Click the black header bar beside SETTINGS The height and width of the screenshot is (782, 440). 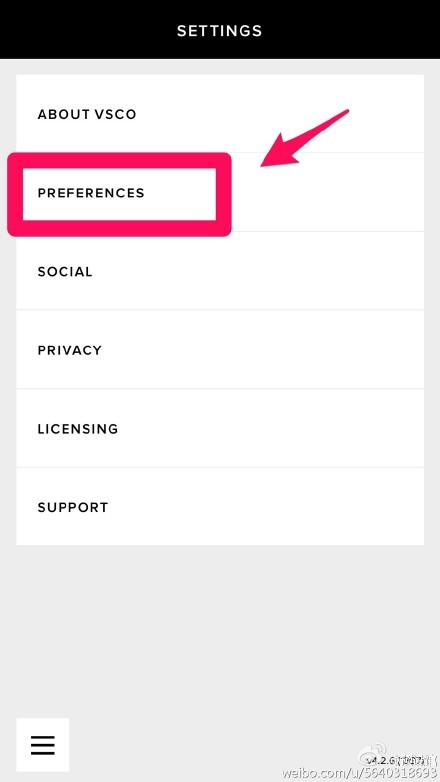[x=349, y=30]
